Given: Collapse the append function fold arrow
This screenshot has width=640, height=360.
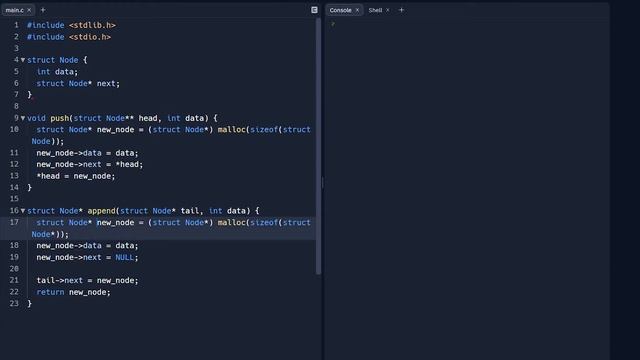Looking at the screenshot, I should click(x=23, y=211).
